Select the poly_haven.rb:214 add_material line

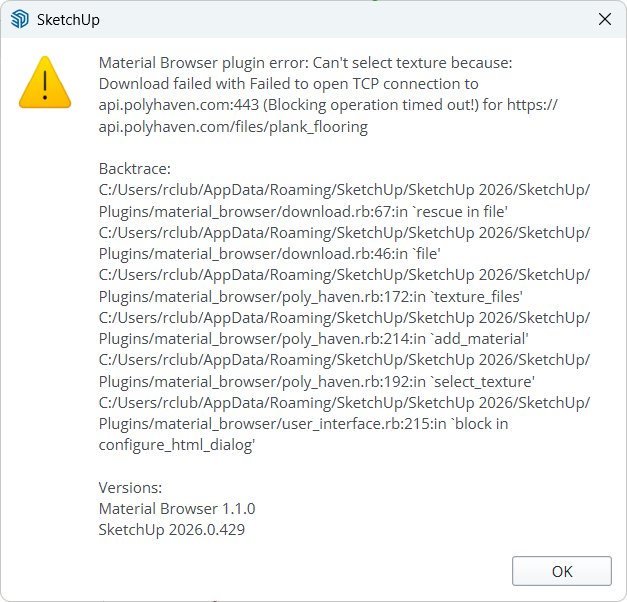tap(313, 339)
